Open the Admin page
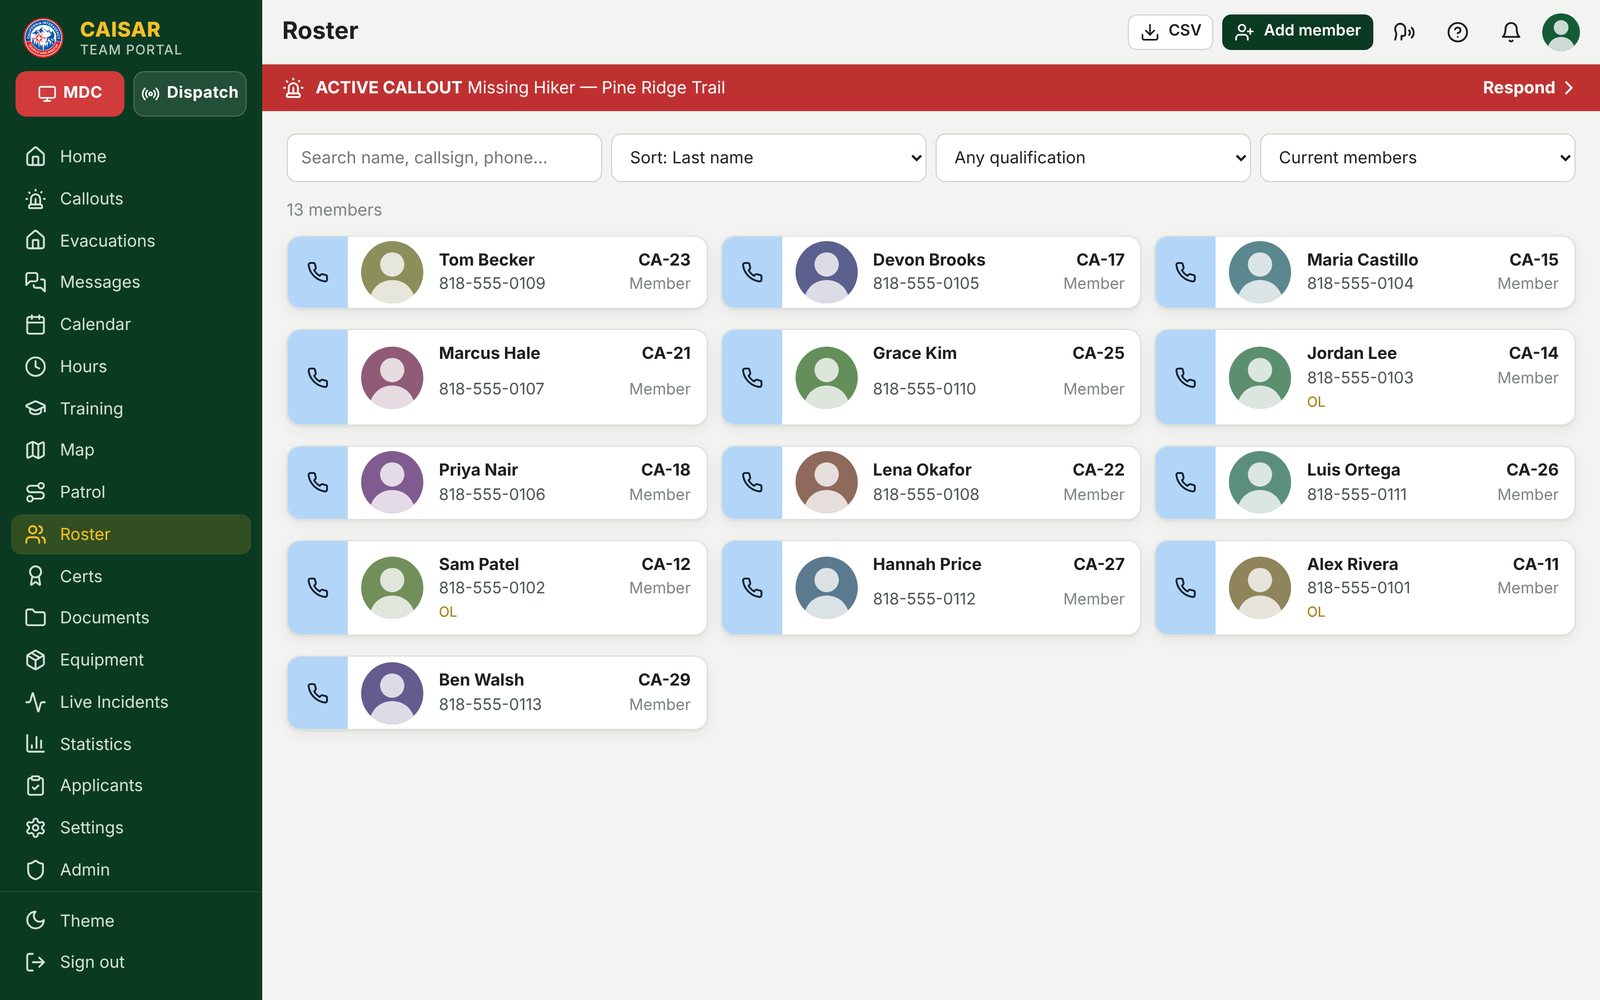Viewport: 1600px width, 1000px height. [131, 870]
